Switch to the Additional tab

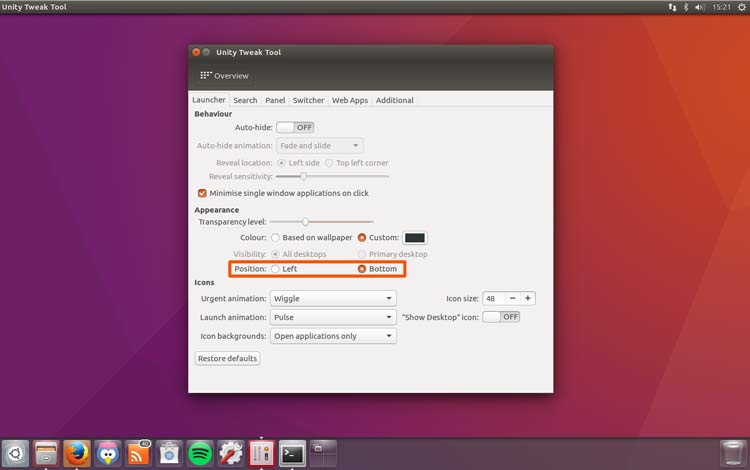coord(395,100)
